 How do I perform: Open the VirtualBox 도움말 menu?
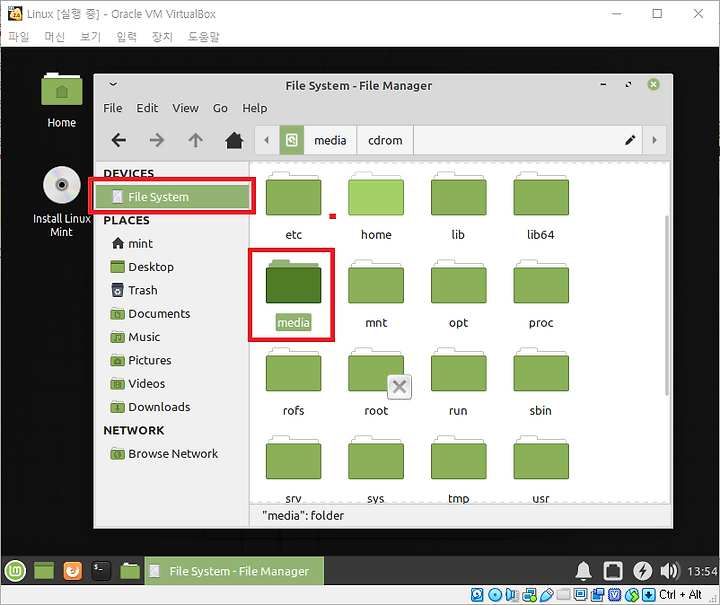(203, 36)
